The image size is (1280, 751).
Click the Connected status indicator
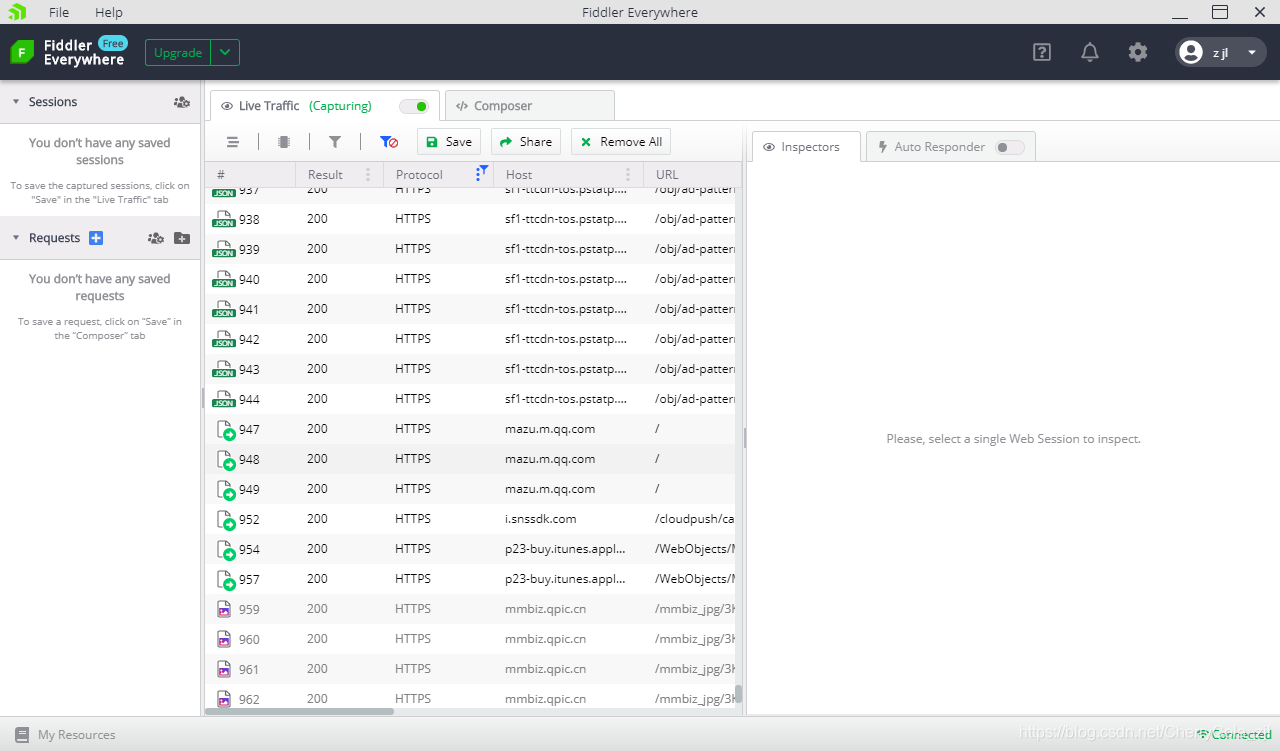(x=1234, y=735)
